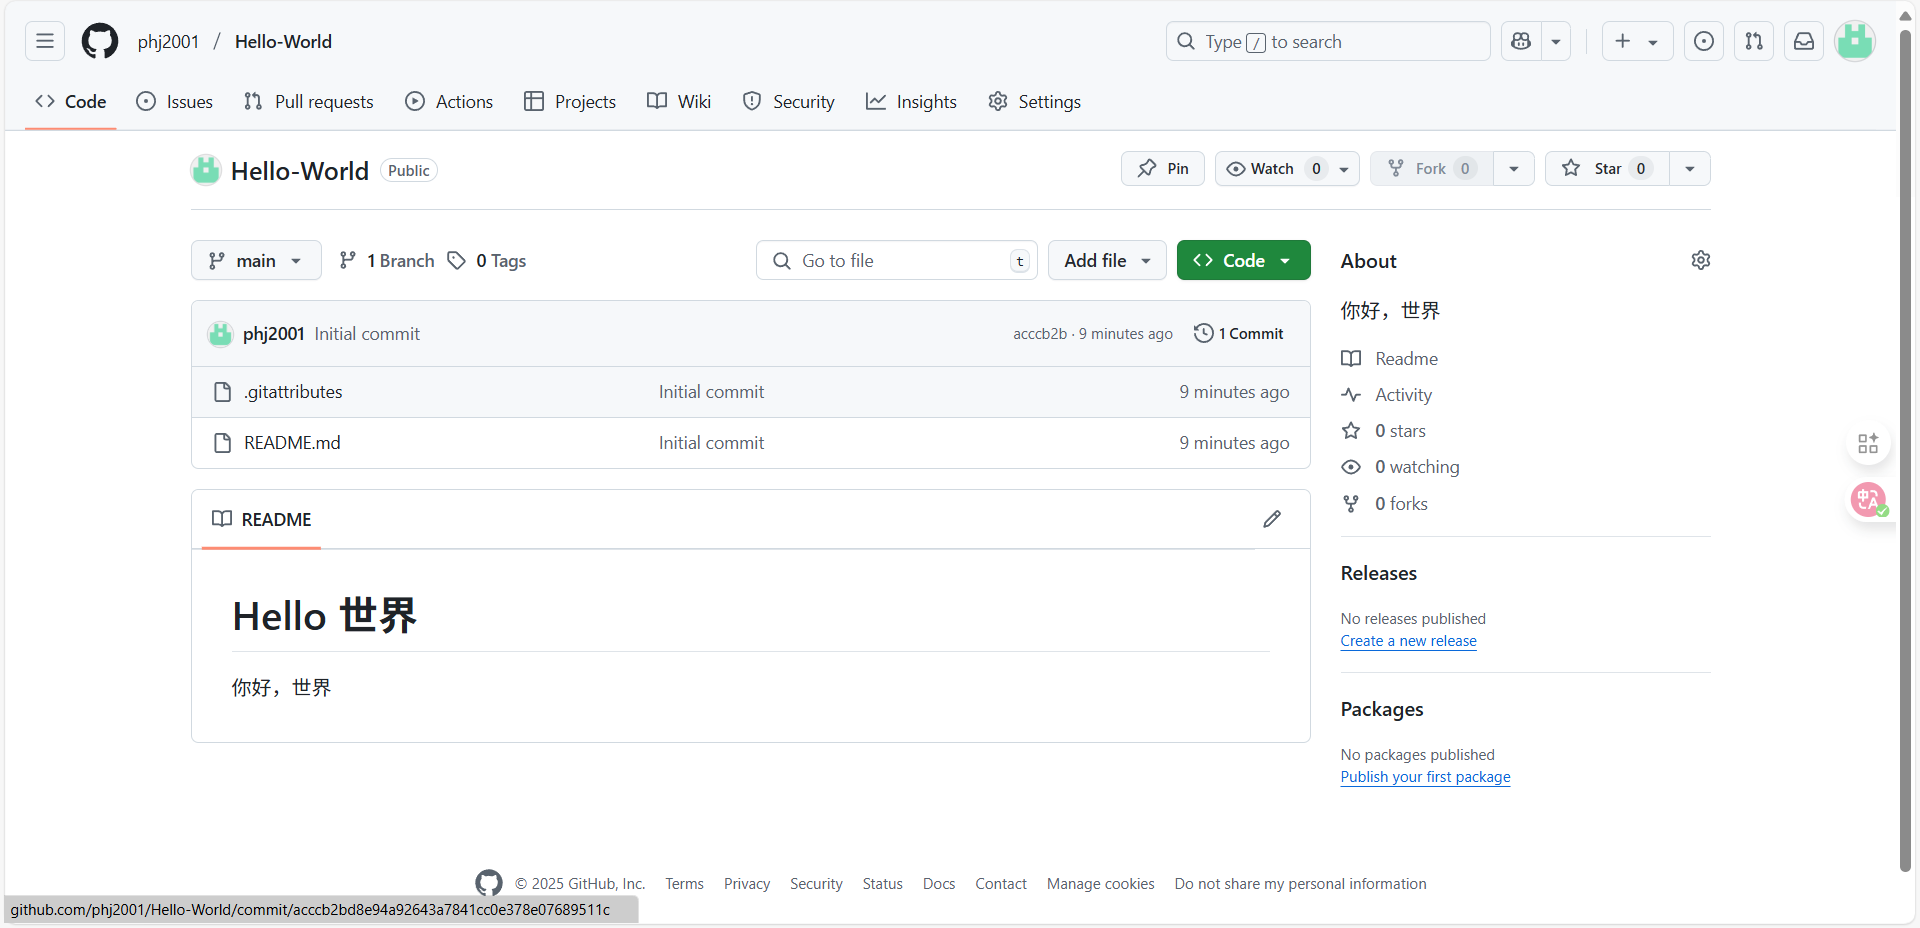Open the Publish your first package link
The image size is (1920, 928).
1425,777
